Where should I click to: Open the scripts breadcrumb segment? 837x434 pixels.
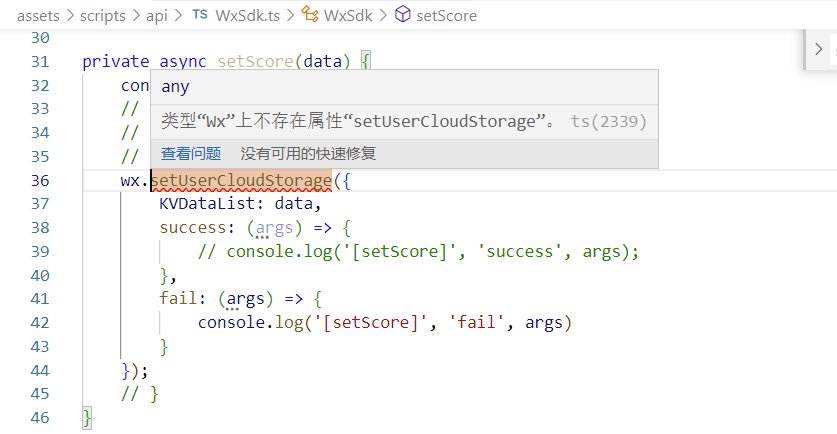102,15
